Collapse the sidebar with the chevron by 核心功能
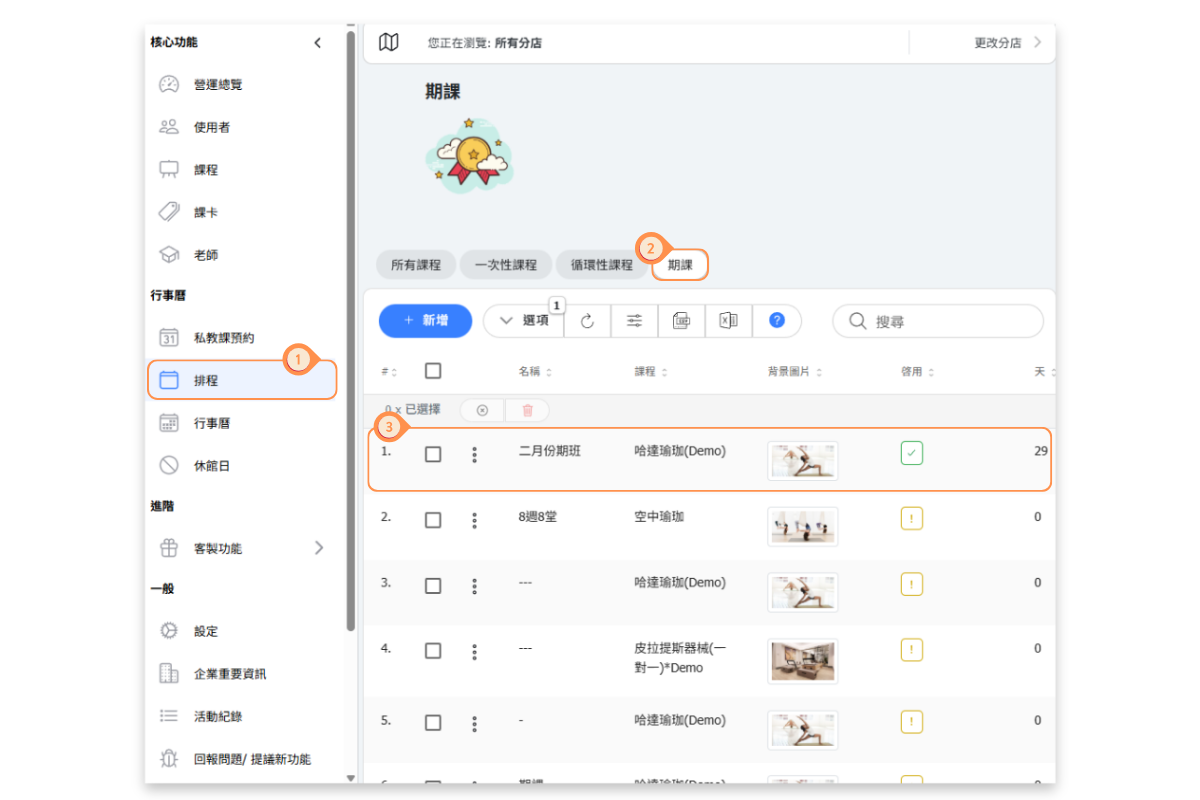Viewport: 1200px width, 800px height. coord(318,43)
